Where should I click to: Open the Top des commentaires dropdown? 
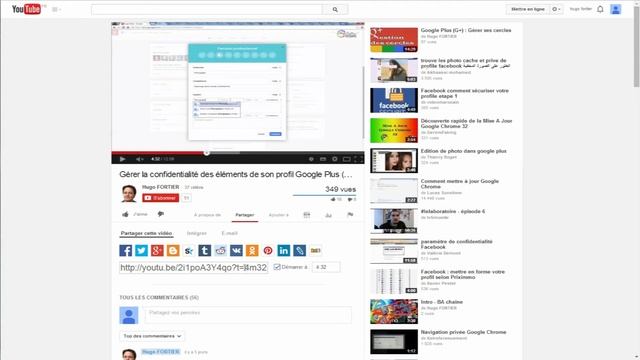[x=152, y=336]
